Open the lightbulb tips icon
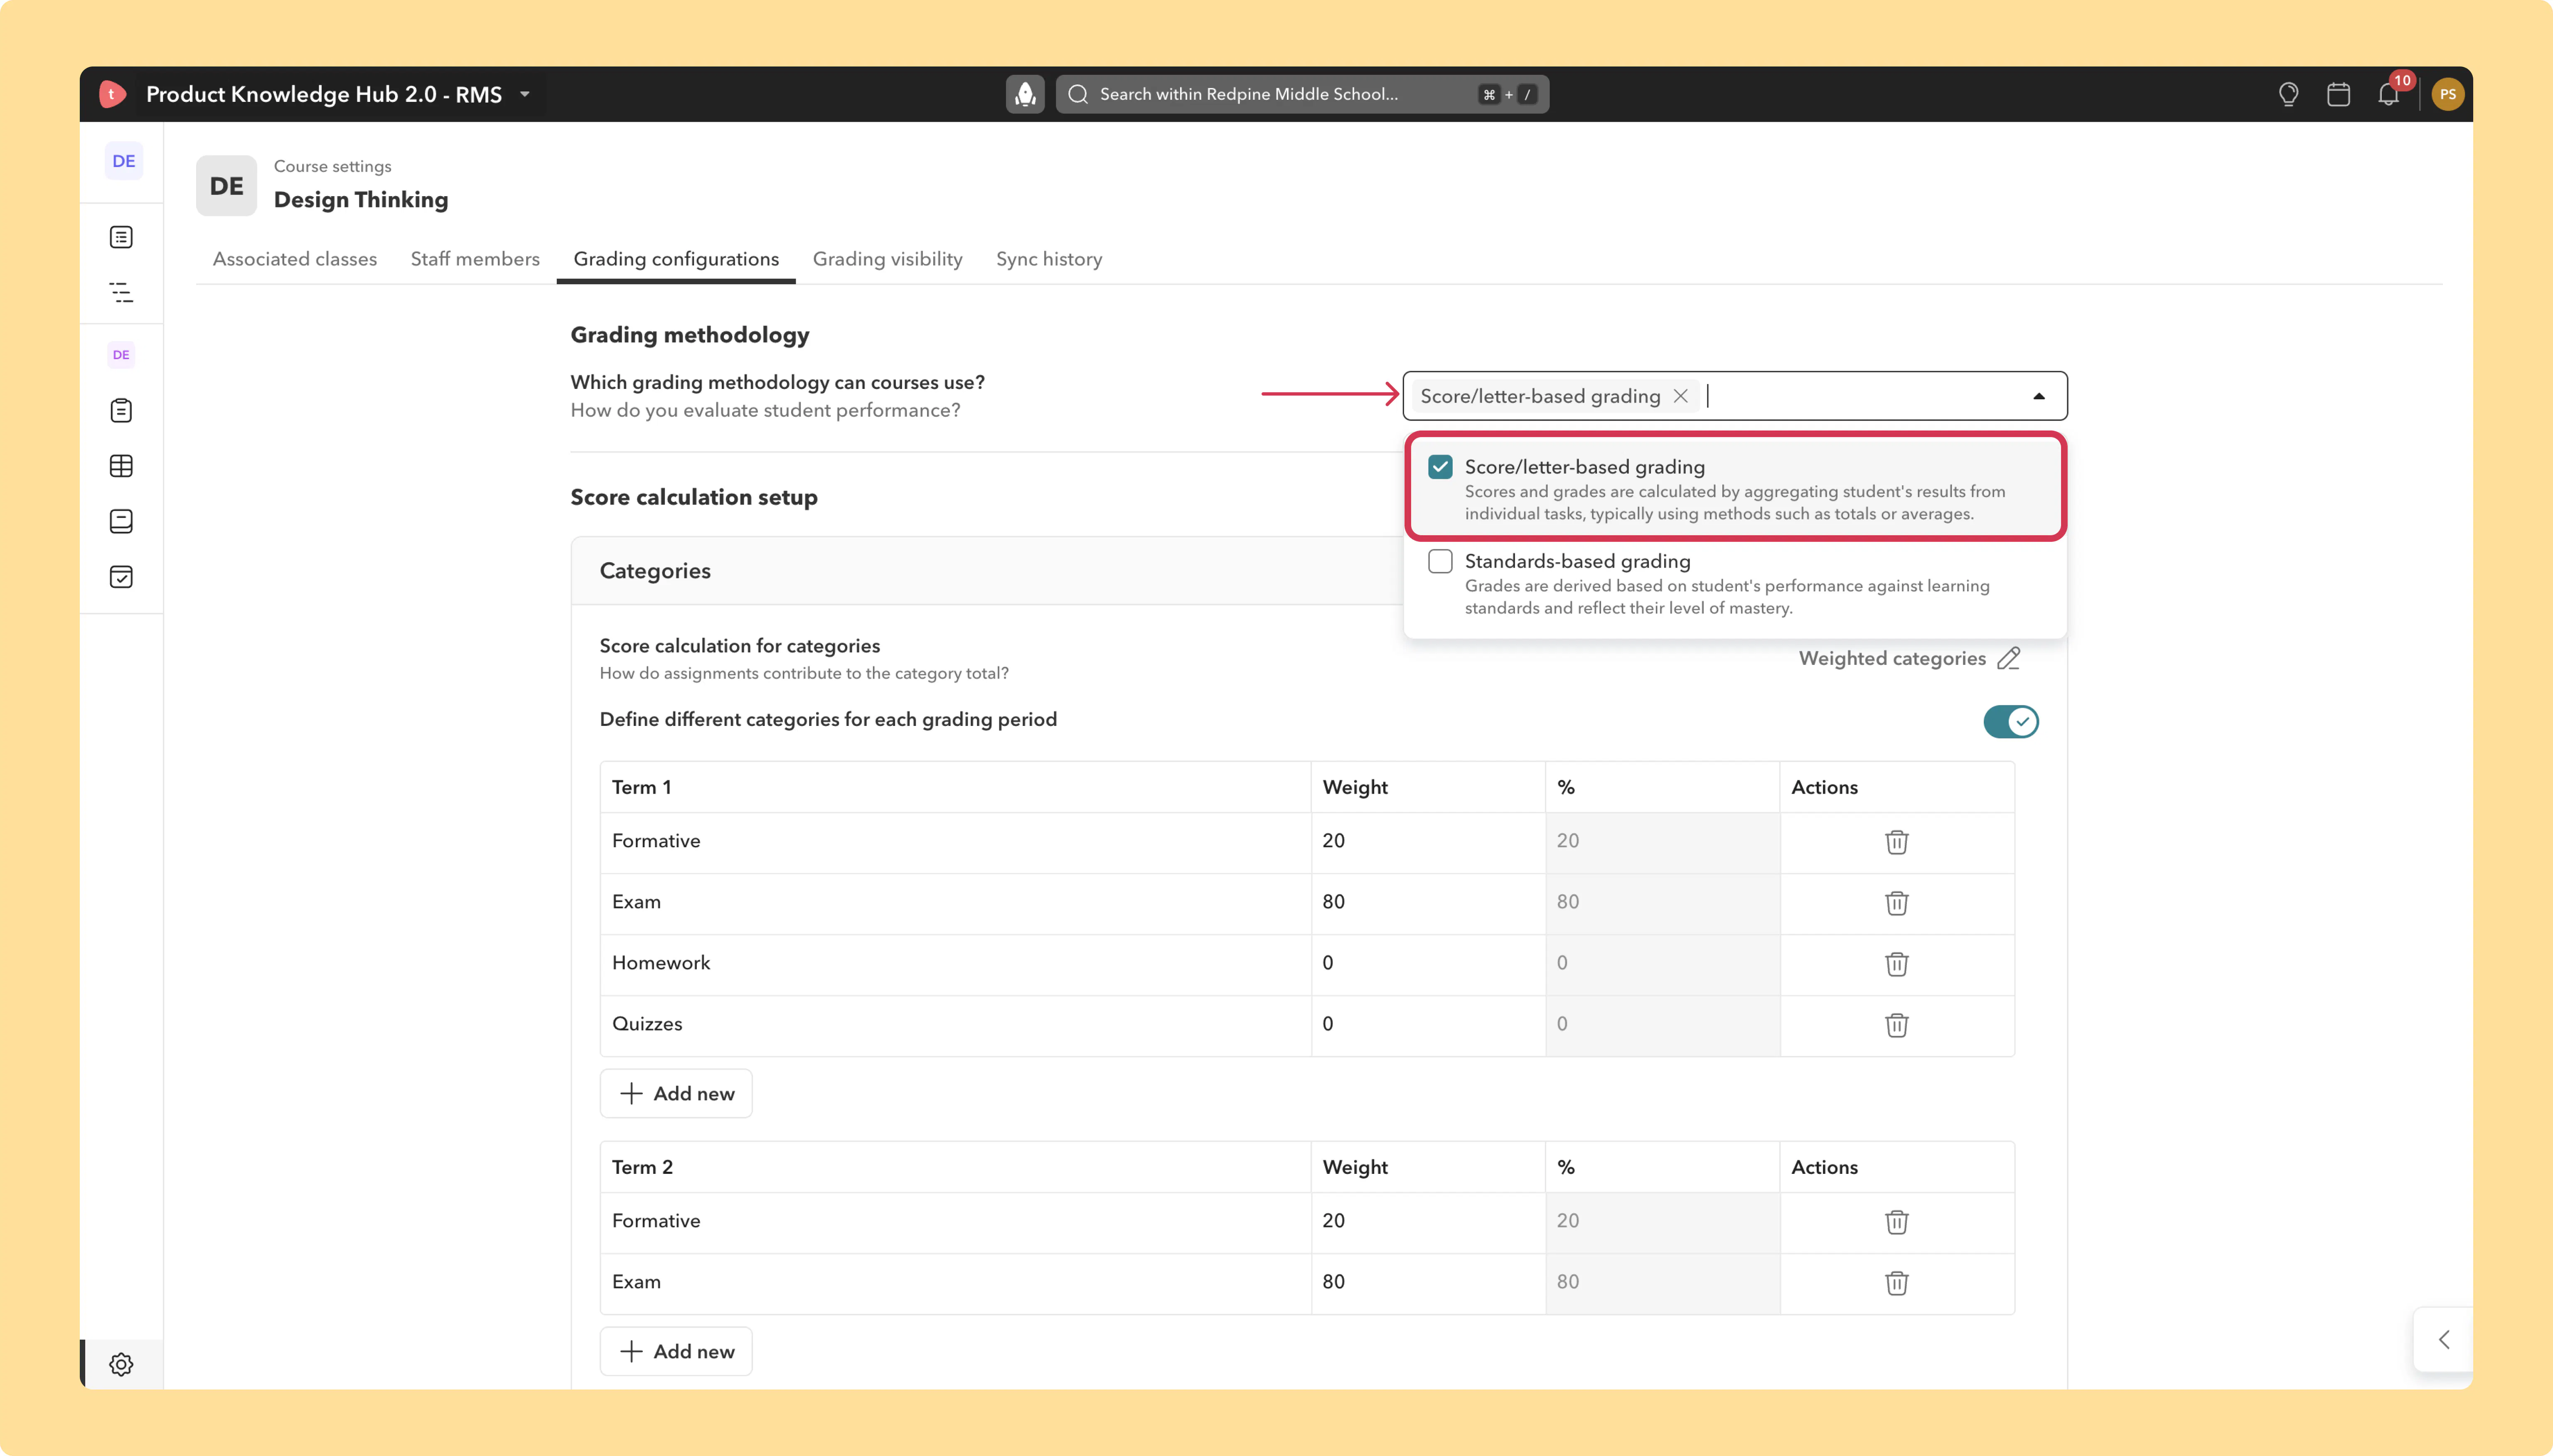 coord(2288,94)
